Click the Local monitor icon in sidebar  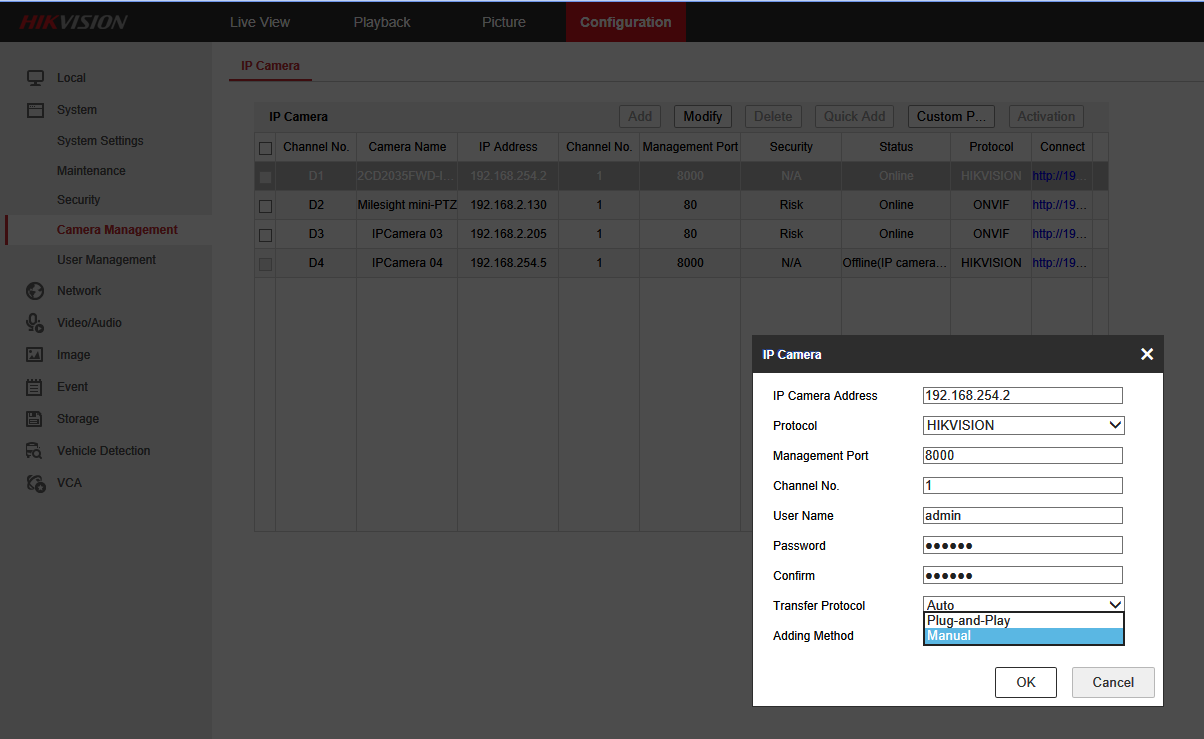pos(35,78)
